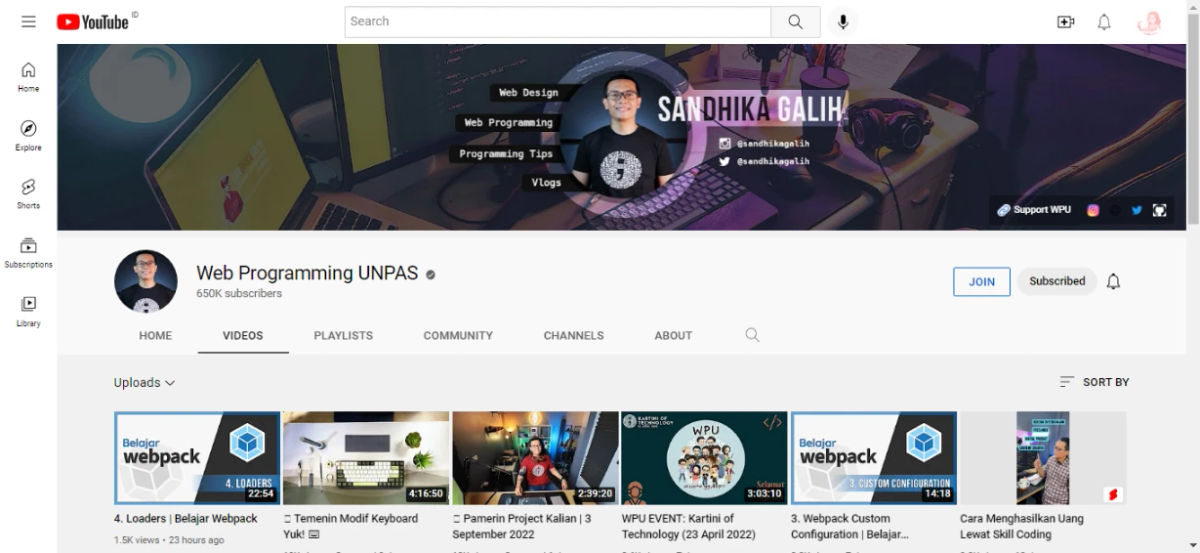Click the verified badge beside channel name
Screen dimensions: 1200x553
[x=431, y=274]
